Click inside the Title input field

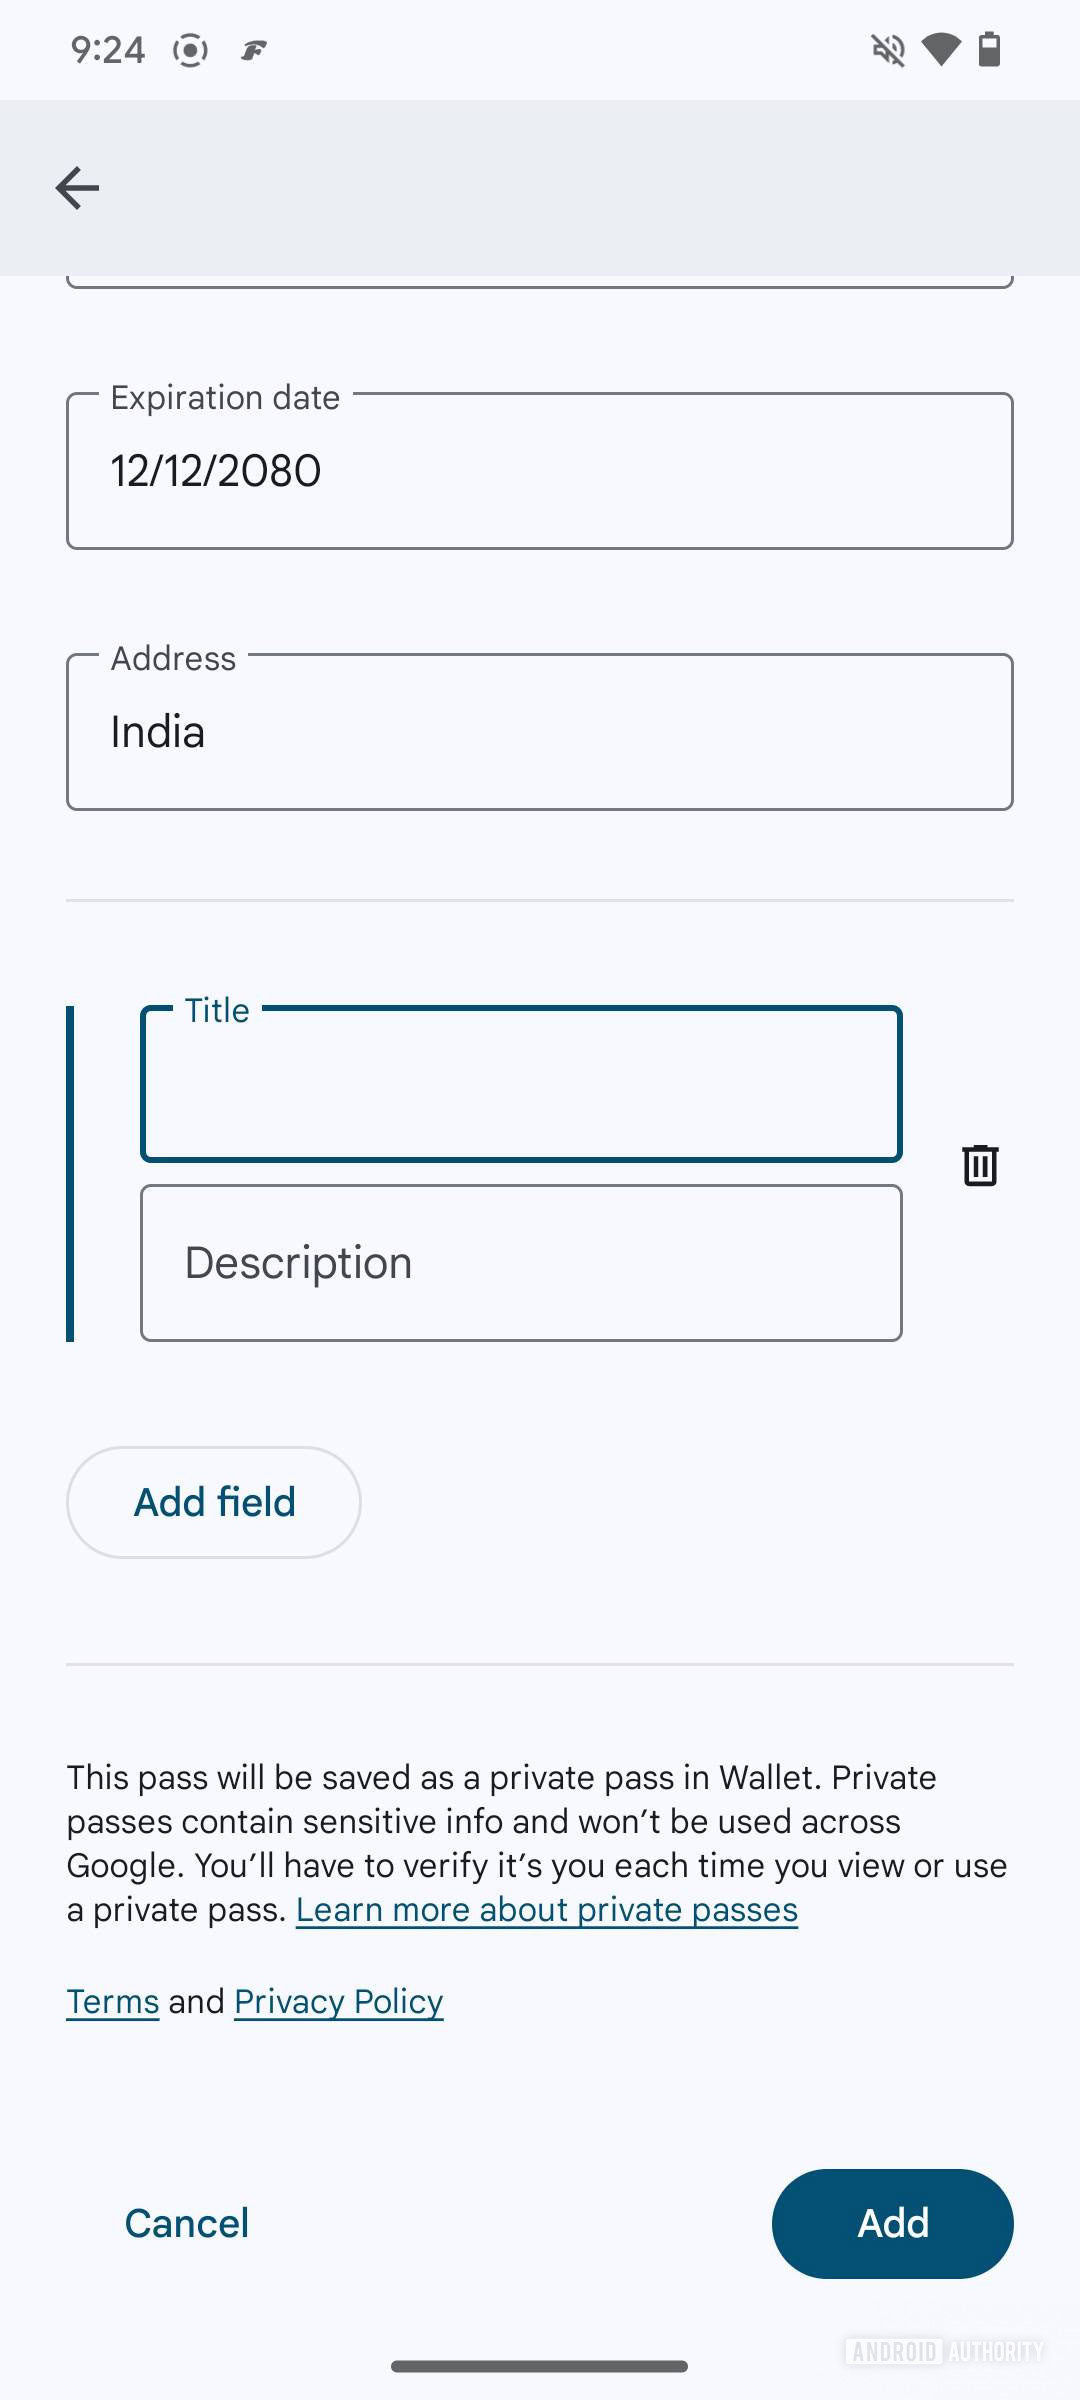tap(521, 1085)
